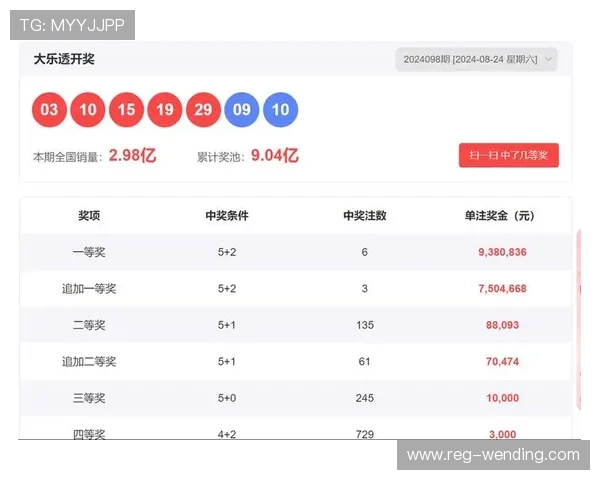Select the 三等奖 row label
This screenshot has height=480, width=600.
(89, 398)
